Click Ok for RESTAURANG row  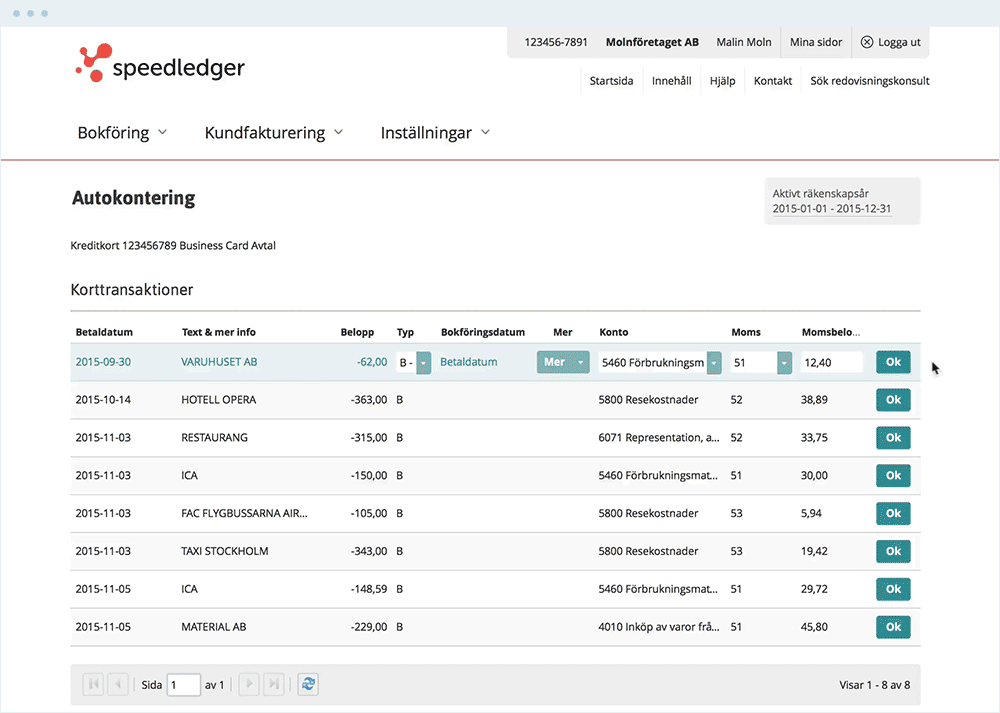tap(893, 437)
